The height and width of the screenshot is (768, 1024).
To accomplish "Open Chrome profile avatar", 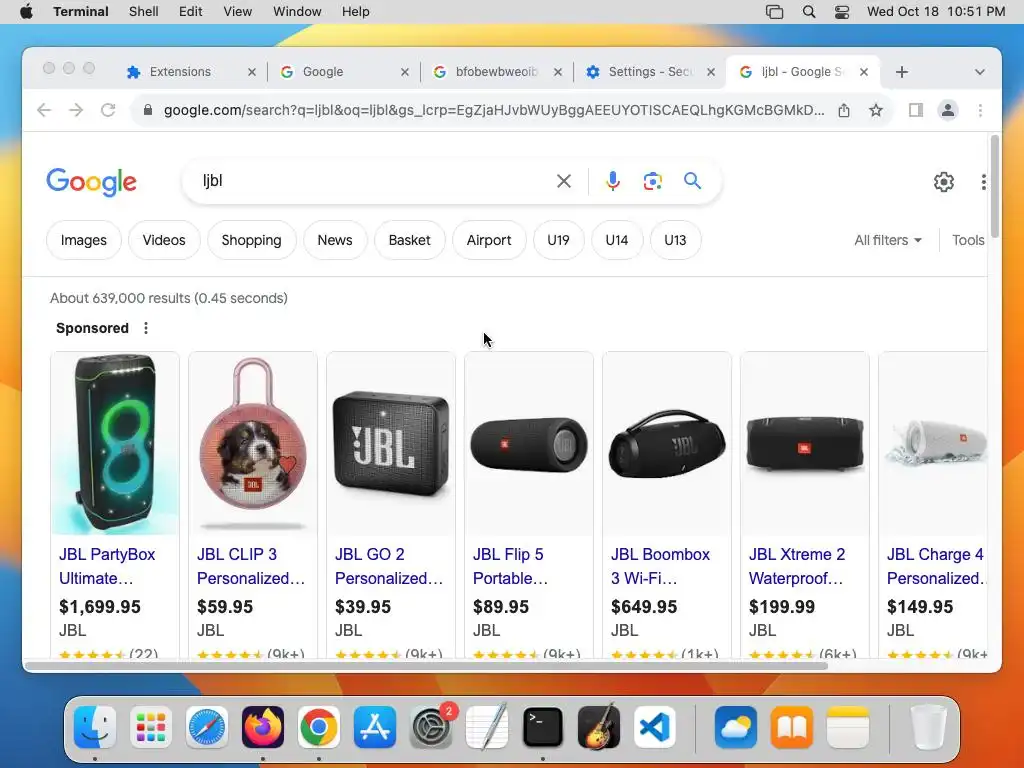I will point(948,110).
